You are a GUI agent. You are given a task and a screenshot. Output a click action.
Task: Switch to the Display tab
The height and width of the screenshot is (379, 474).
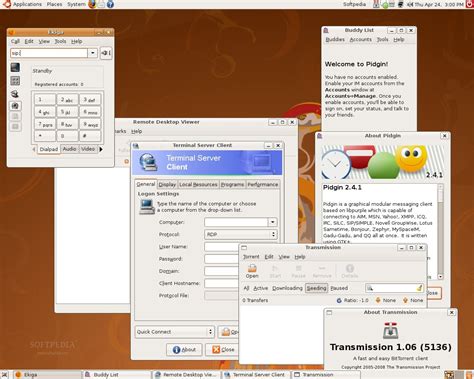coord(167,184)
